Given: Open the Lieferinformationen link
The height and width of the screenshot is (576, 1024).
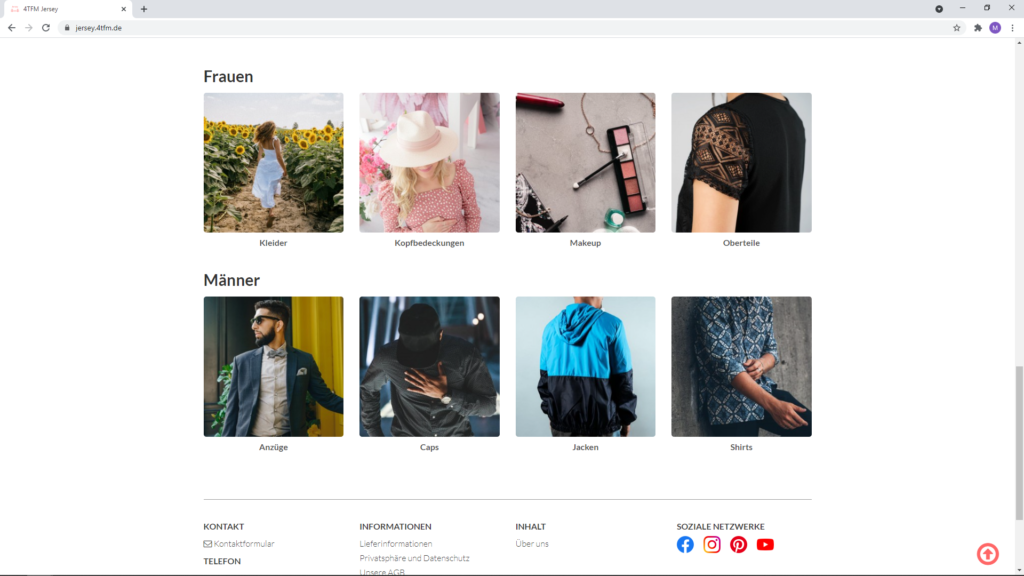Looking at the screenshot, I should click(396, 544).
